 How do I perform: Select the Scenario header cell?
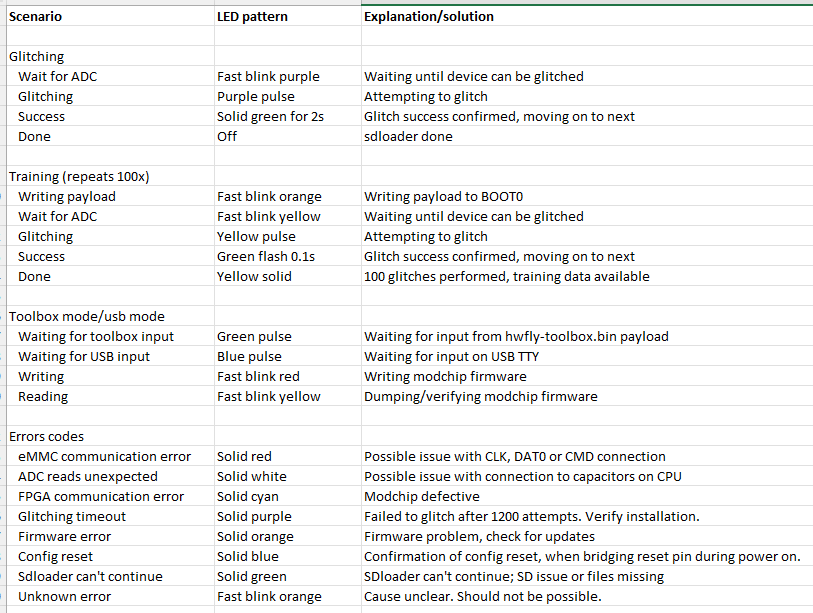[x=110, y=16]
